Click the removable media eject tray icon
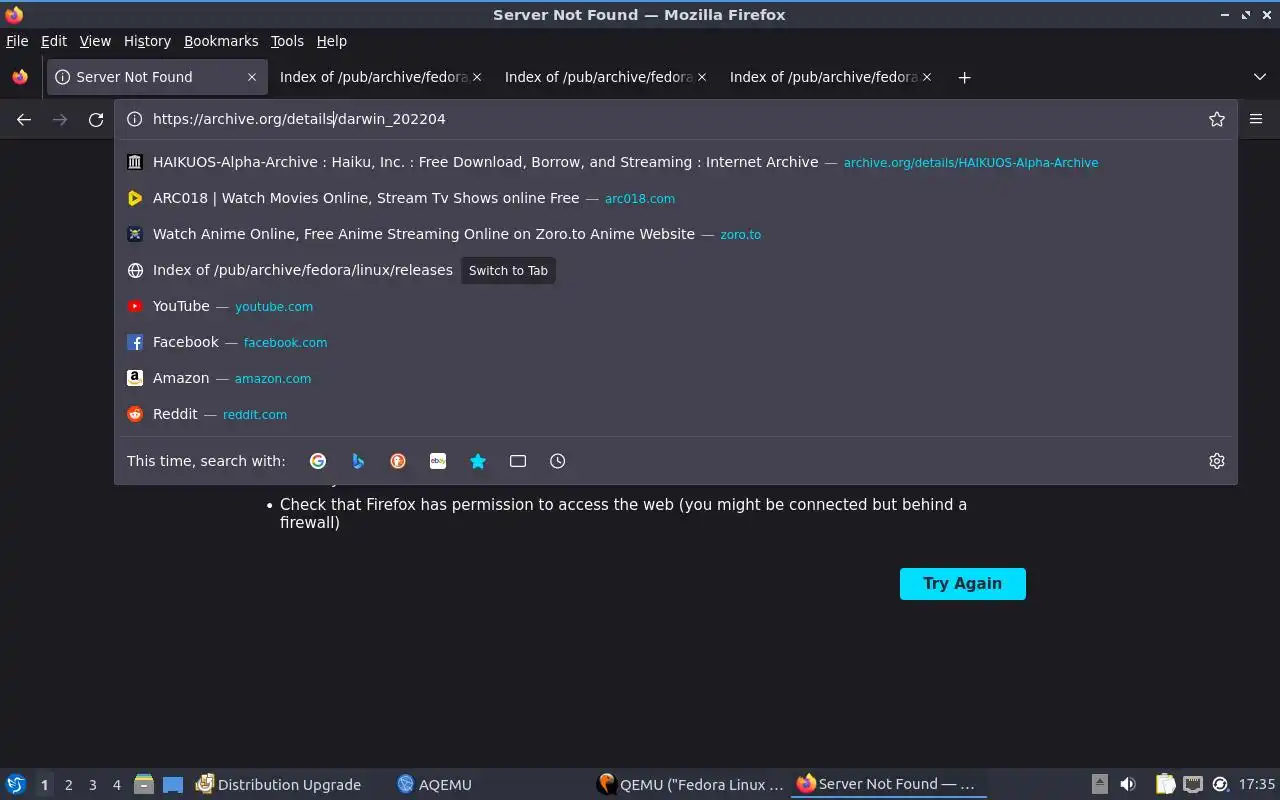Image resolution: width=1280 pixels, height=800 pixels. 1100,785
